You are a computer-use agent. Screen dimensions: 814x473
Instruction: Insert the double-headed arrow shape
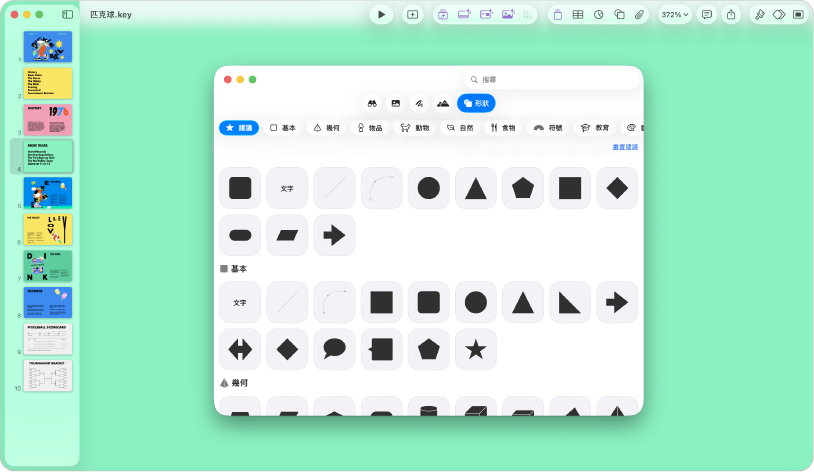[x=240, y=349]
